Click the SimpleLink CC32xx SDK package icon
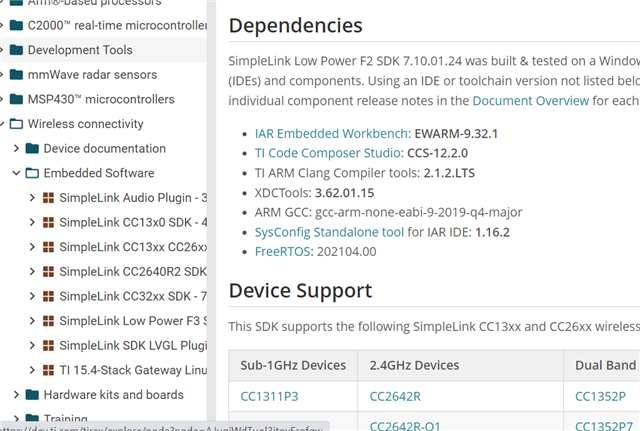The width and height of the screenshot is (640, 431). coord(47,296)
